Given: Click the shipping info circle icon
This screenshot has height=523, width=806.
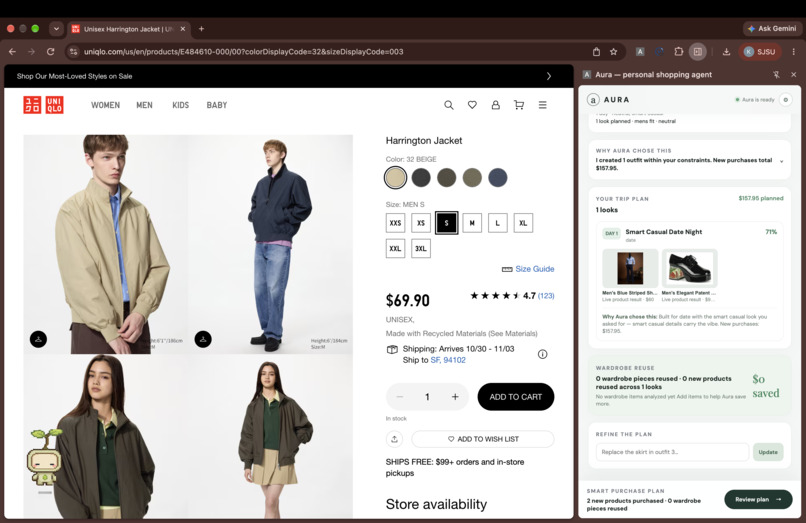Looking at the screenshot, I should pyautogui.click(x=542, y=354).
